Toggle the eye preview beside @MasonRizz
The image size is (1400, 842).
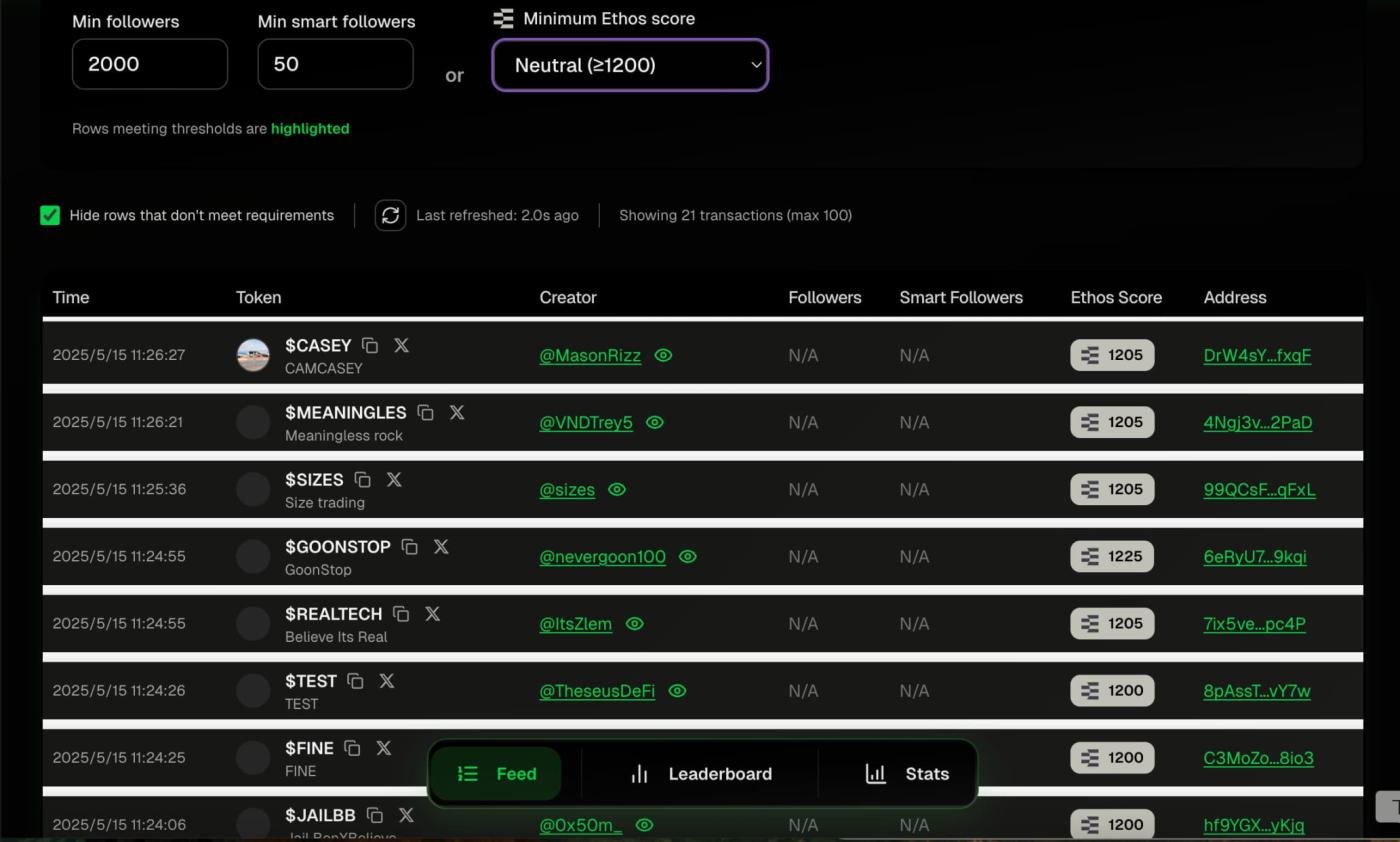(662, 355)
